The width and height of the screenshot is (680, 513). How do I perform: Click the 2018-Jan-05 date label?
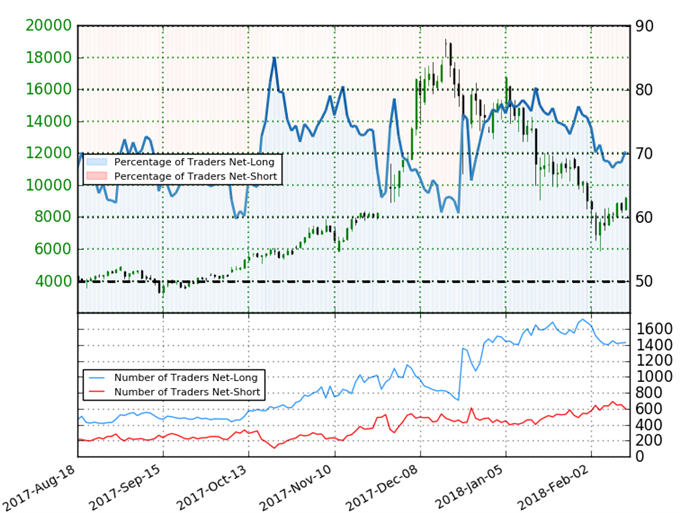468,487
